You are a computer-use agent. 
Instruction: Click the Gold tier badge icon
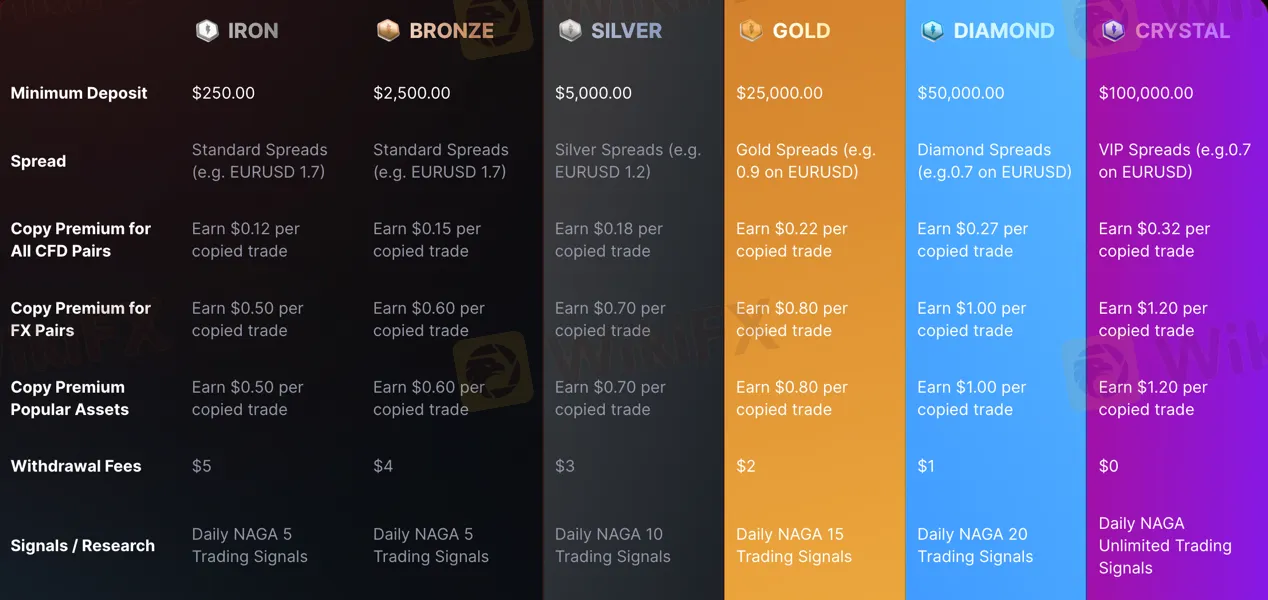click(751, 31)
